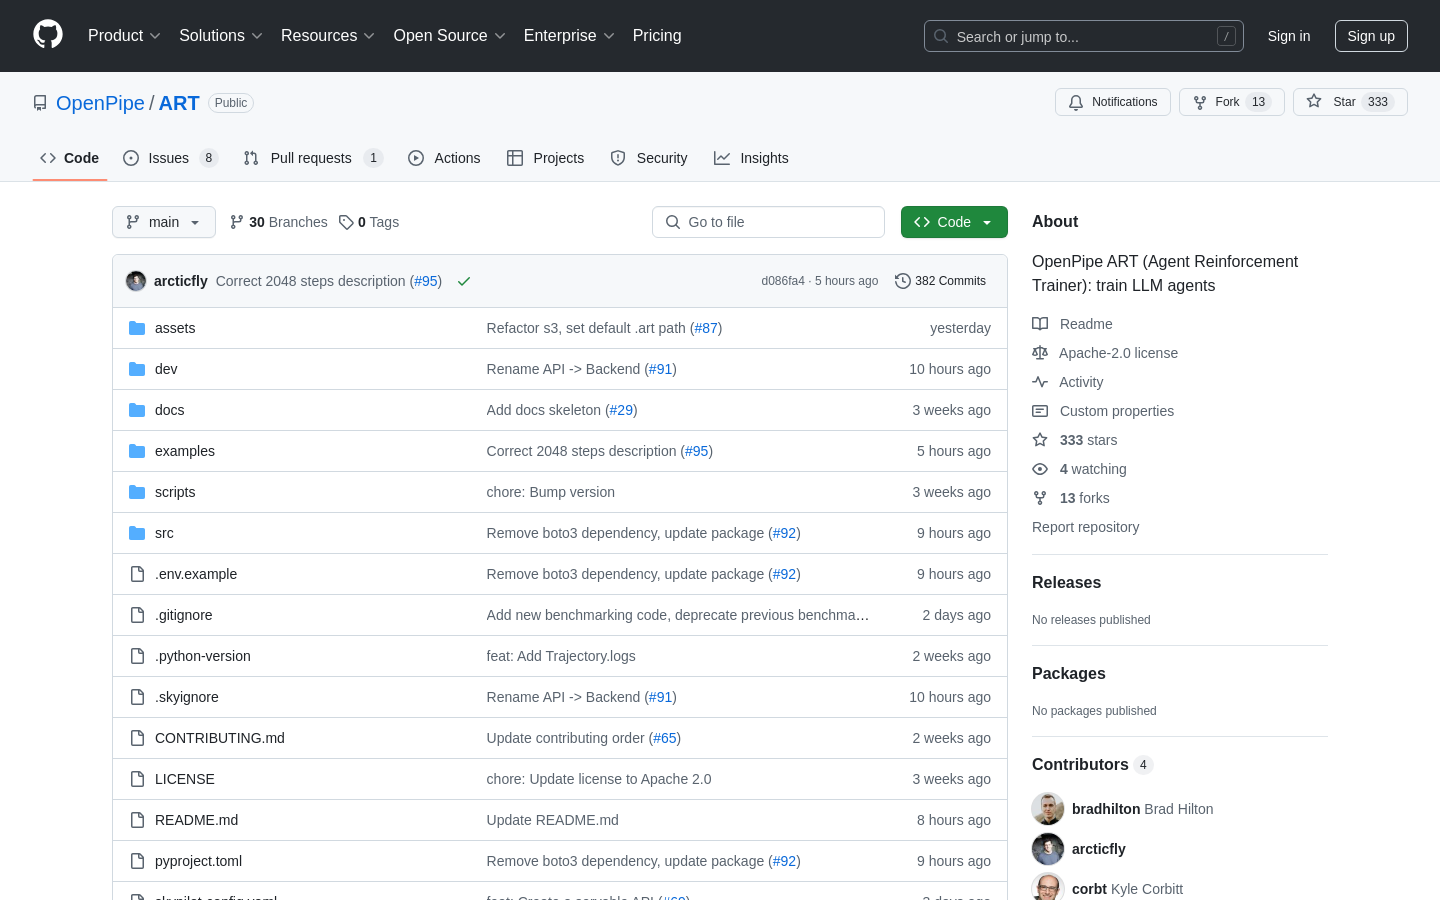
Task: View the 382 Commits history
Action: pos(940,281)
